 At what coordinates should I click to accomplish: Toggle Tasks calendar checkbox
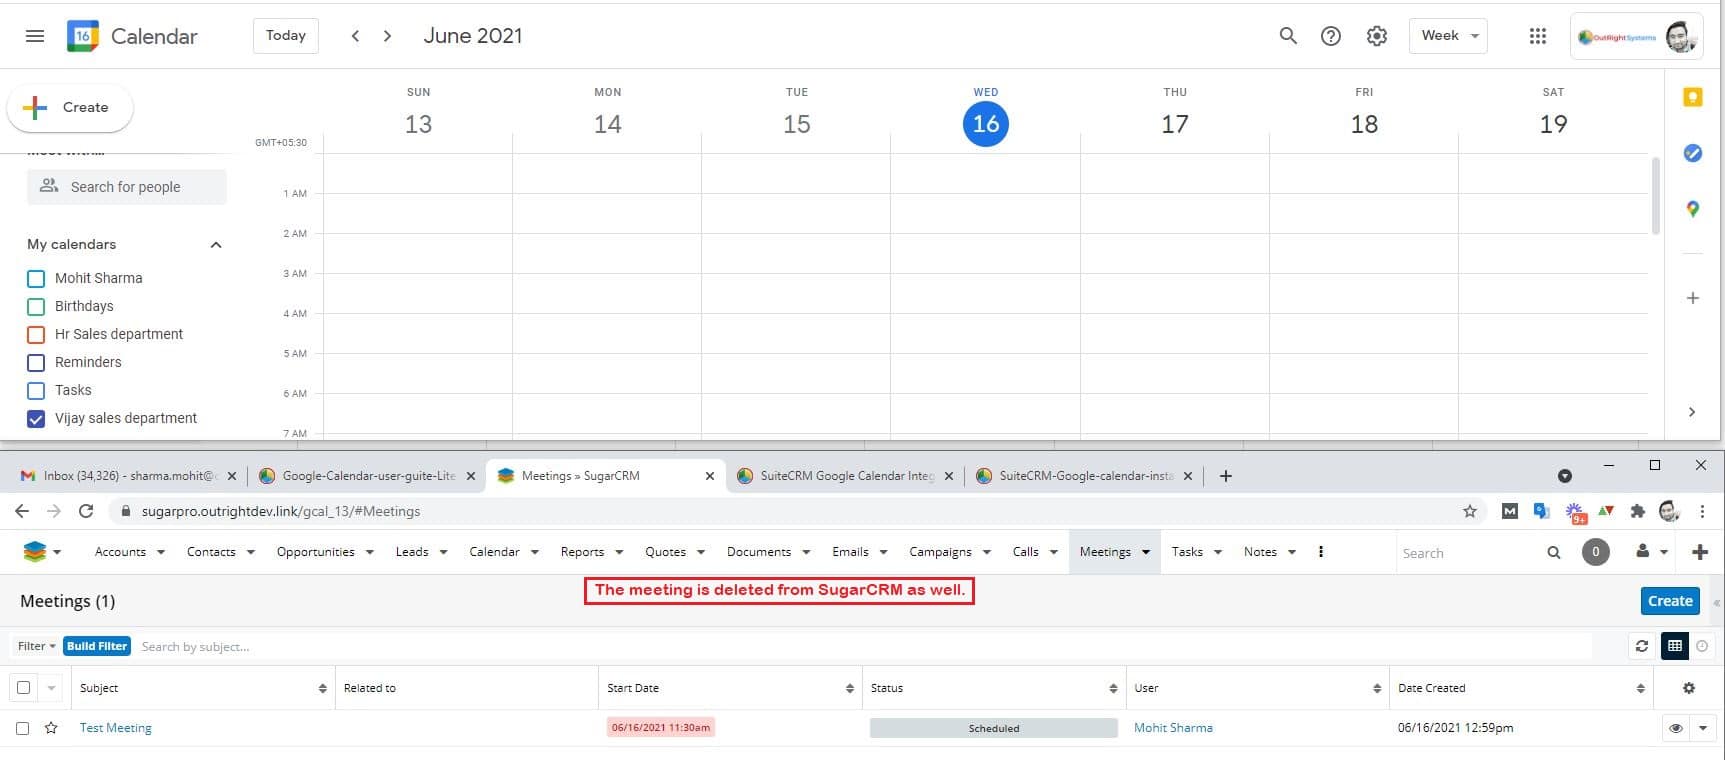[x=36, y=390]
